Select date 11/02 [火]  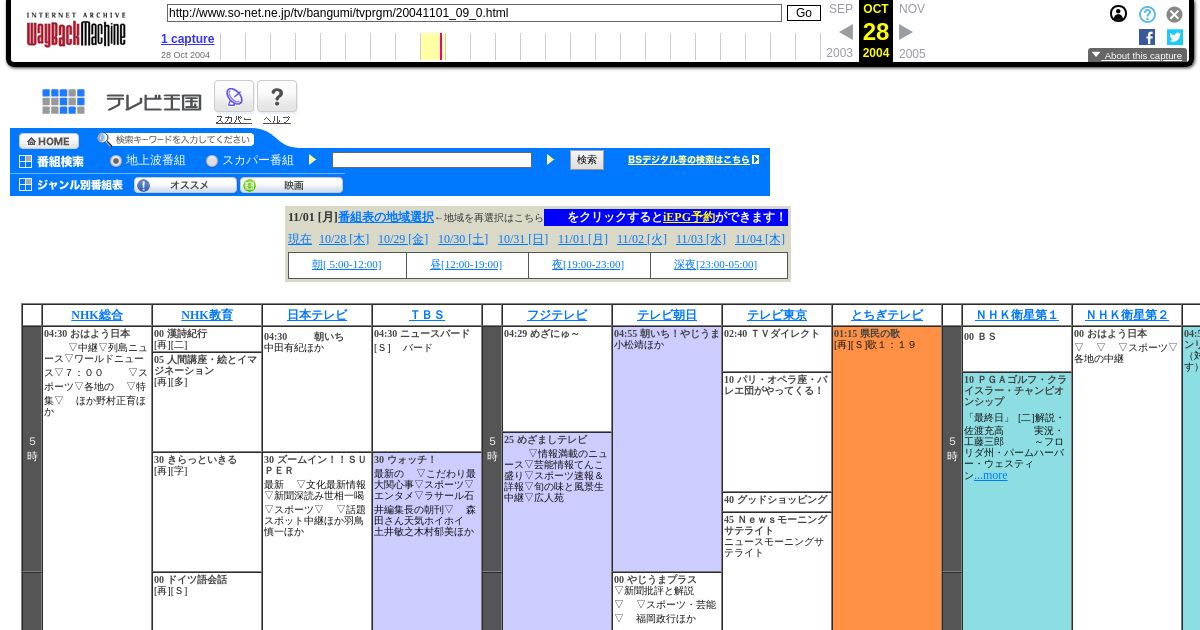pyautogui.click(x=642, y=239)
